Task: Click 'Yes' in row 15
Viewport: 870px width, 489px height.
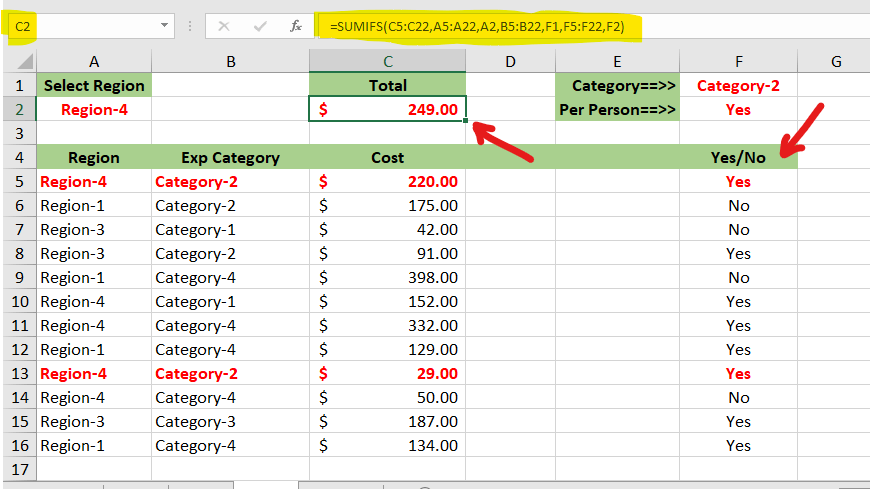Action: [739, 421]
